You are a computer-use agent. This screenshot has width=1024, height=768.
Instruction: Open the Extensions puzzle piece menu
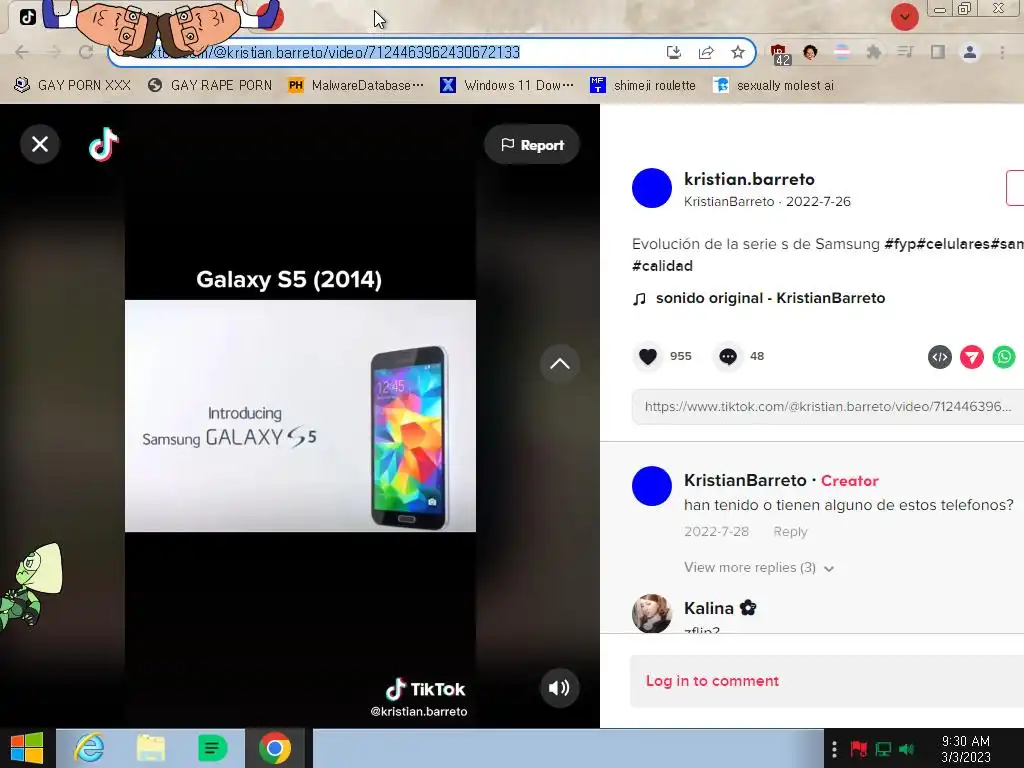[874, 52]
